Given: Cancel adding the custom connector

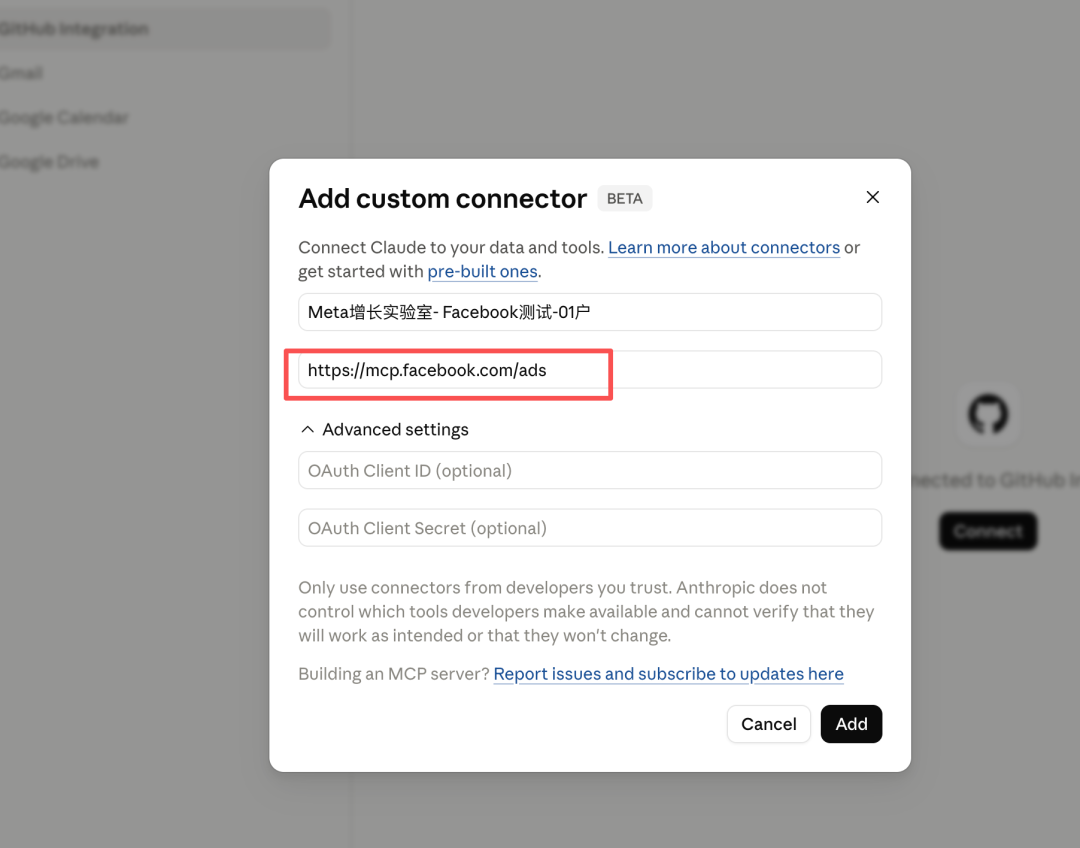Looking at the screenshot, I should tap(769, 724).
